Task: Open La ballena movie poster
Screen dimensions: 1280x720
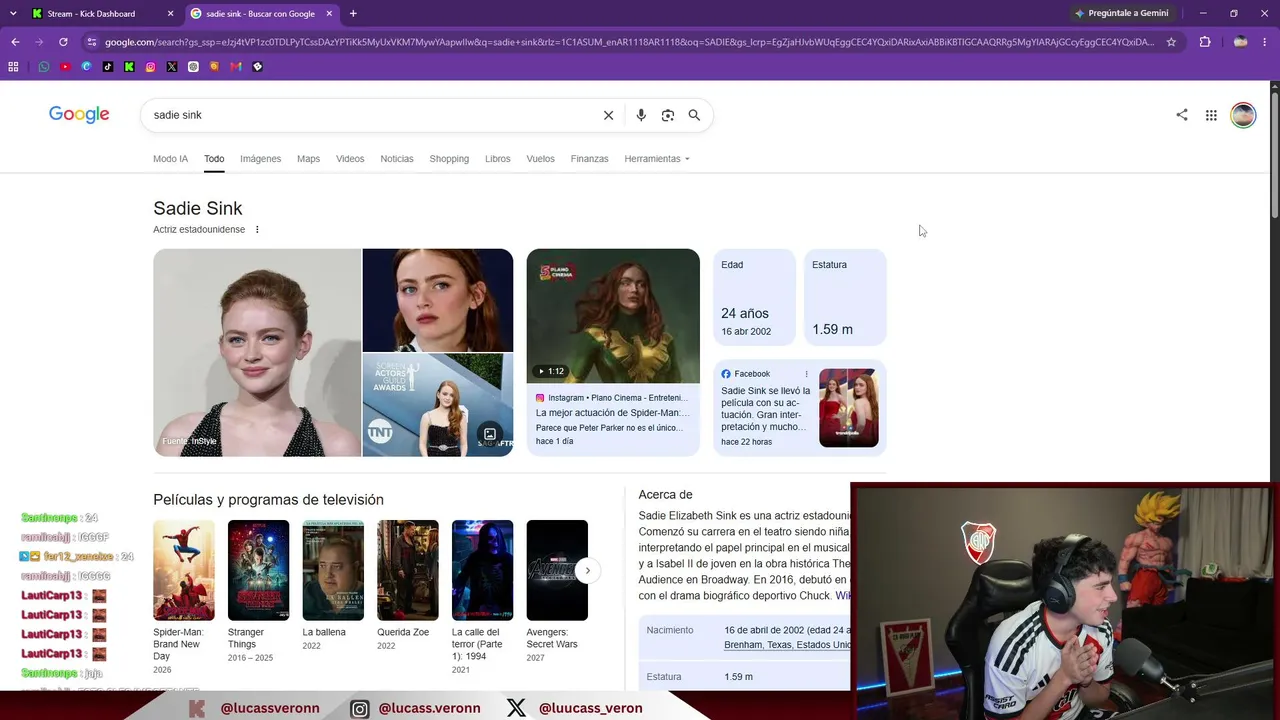Action: (333, 570)
